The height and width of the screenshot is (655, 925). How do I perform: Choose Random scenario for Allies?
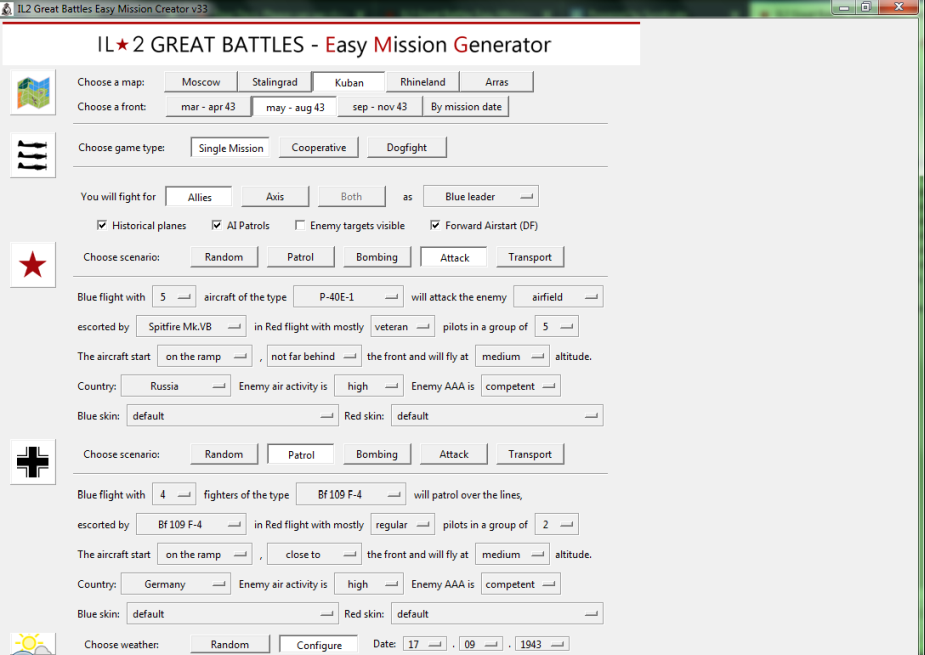coord(224,257)
